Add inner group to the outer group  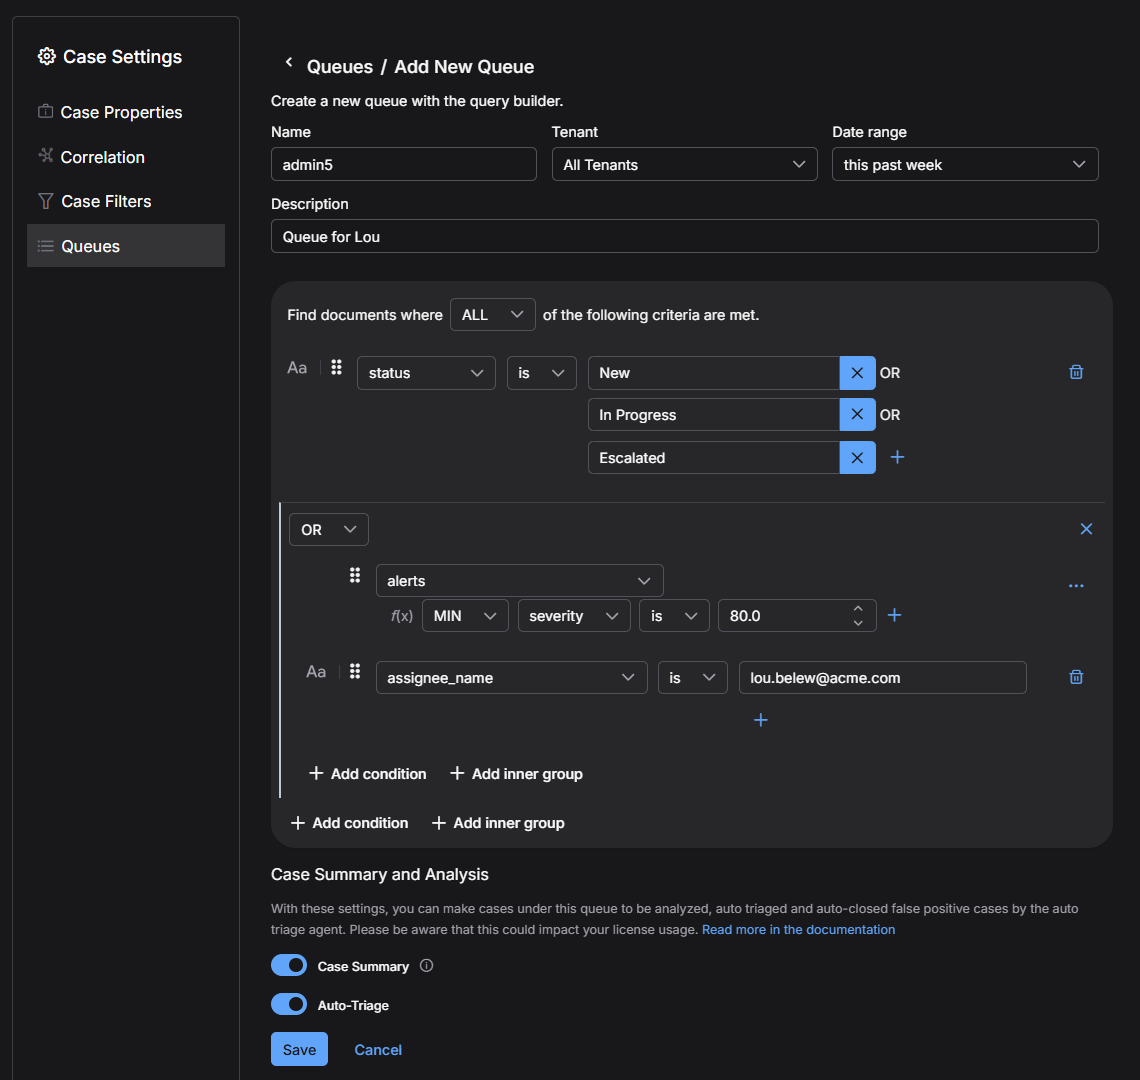pos(498,823)
